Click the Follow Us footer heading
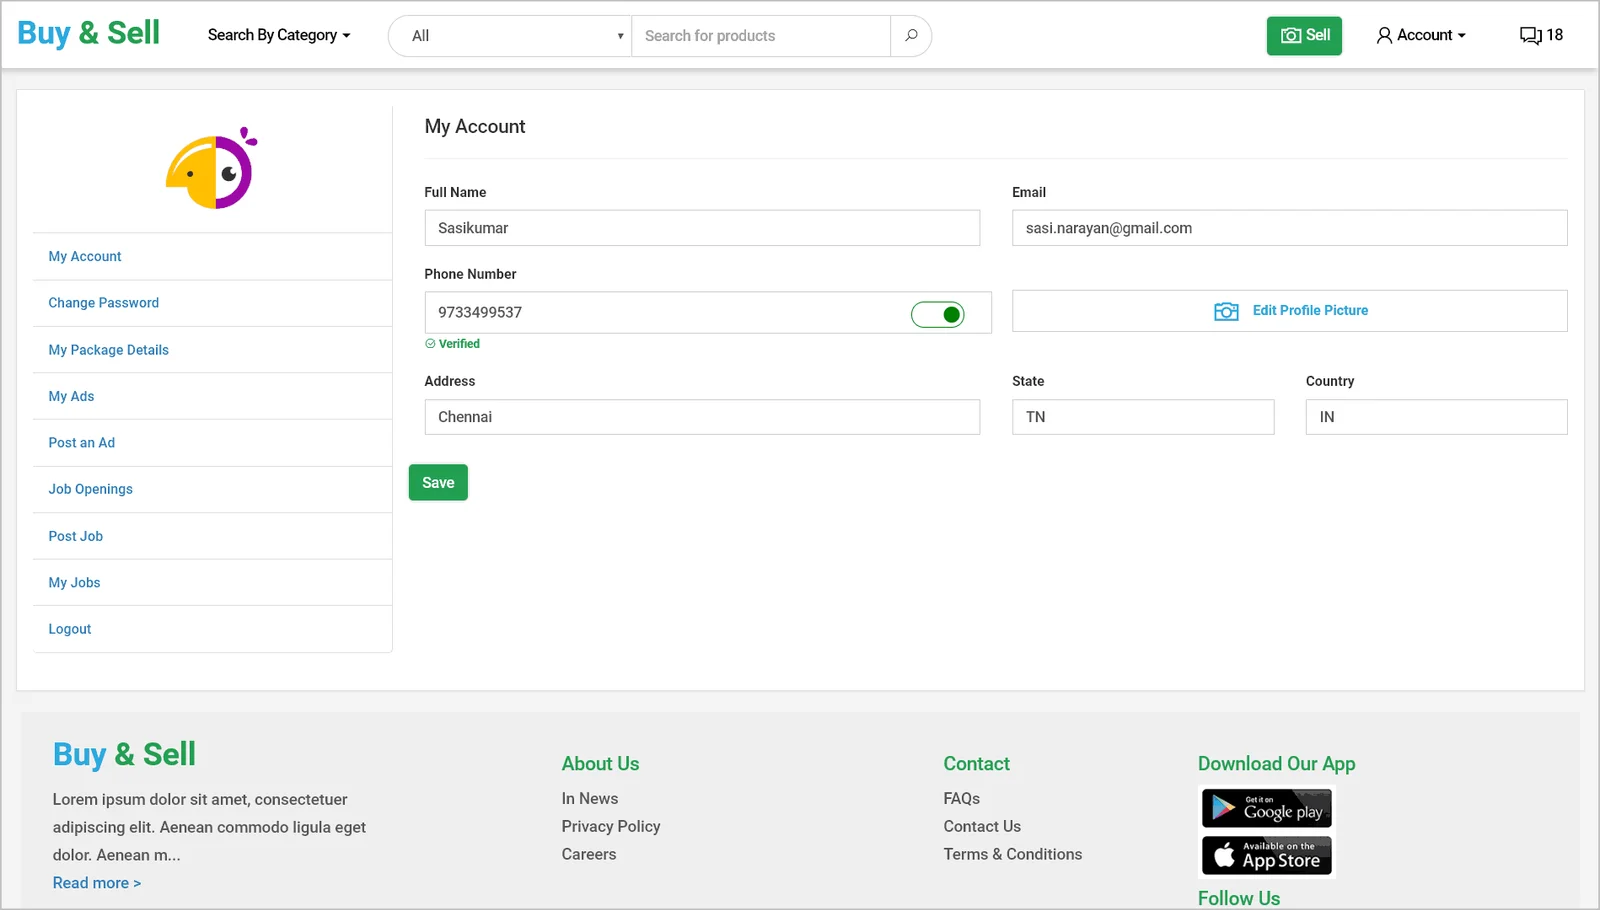This screenshot has height=910, width=1600. click(1239, 898)
